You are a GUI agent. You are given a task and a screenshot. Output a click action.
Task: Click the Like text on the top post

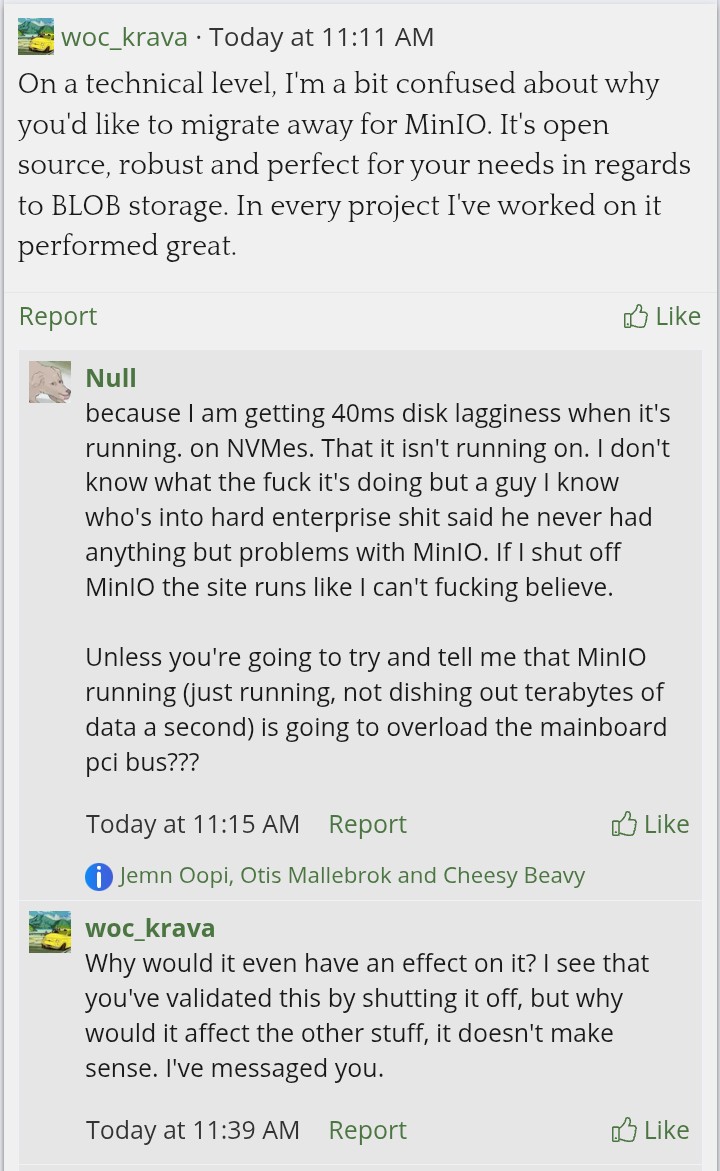678,316
